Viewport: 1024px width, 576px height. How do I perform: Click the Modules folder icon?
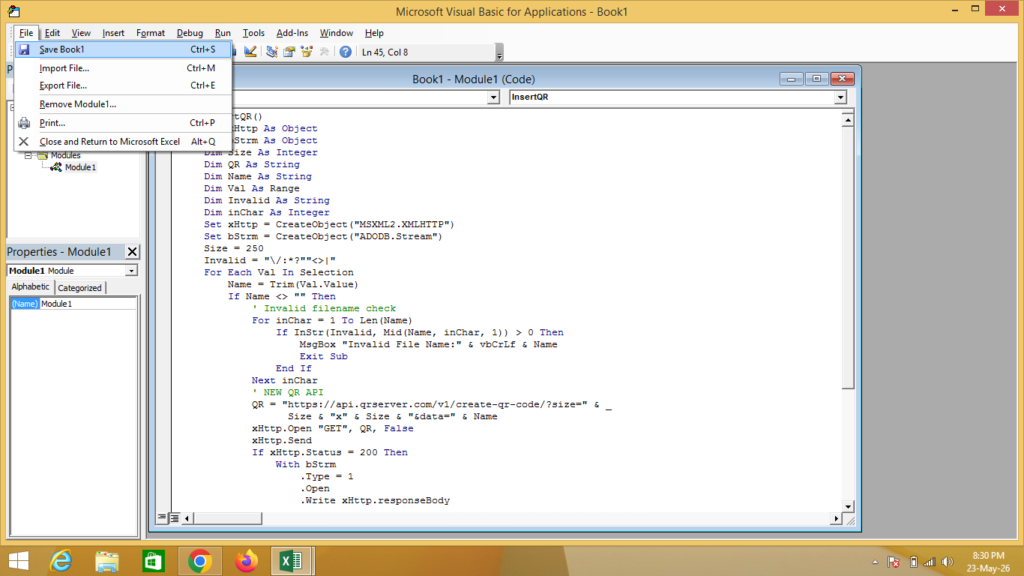[42, 155]
